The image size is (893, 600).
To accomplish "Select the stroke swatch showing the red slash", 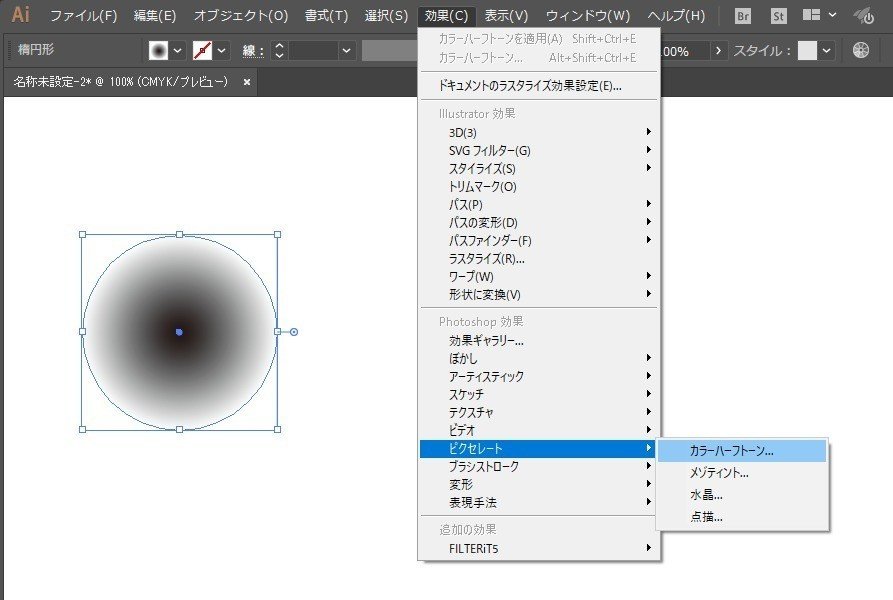I will (x=202, y=49).
